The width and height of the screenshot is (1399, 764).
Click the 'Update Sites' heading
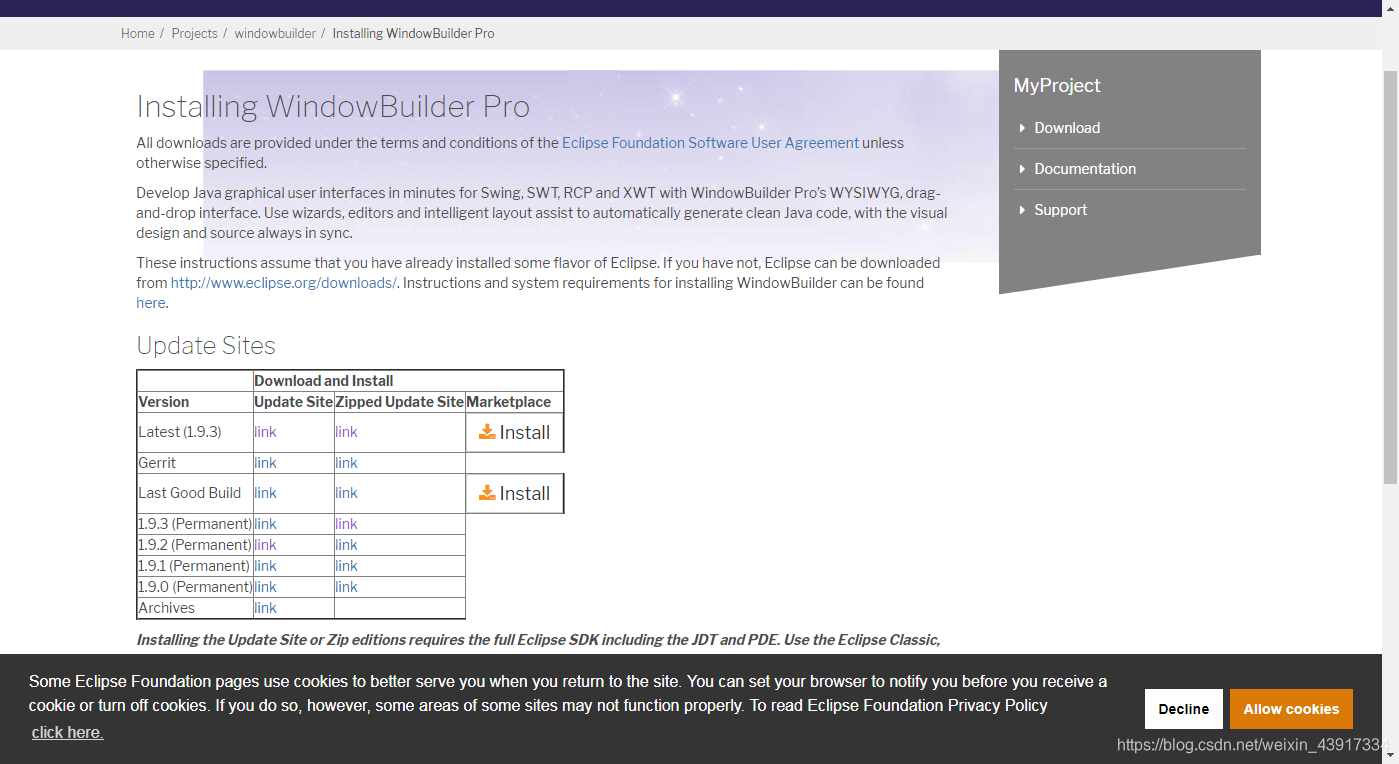[x=206, y=346]
